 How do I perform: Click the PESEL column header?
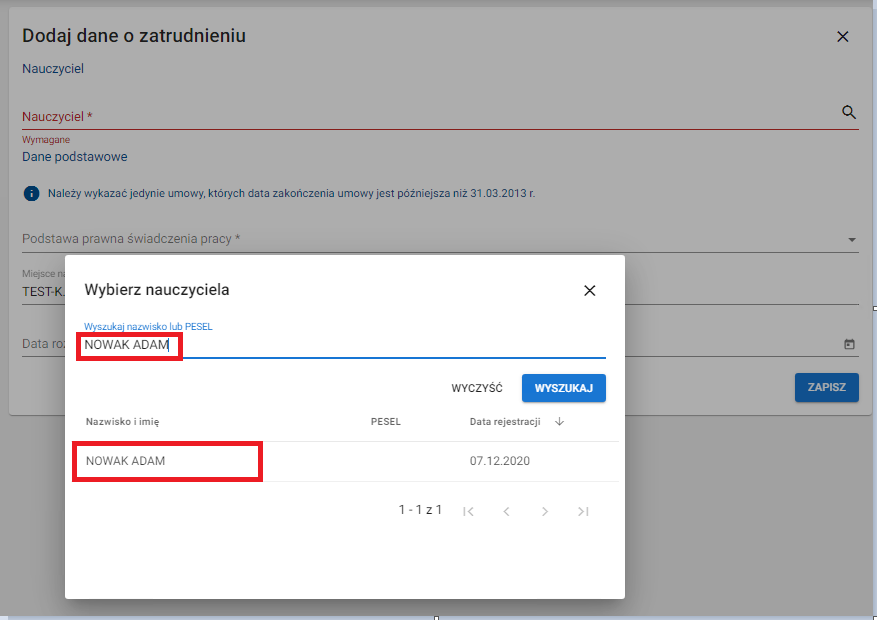tap(385, 422)
